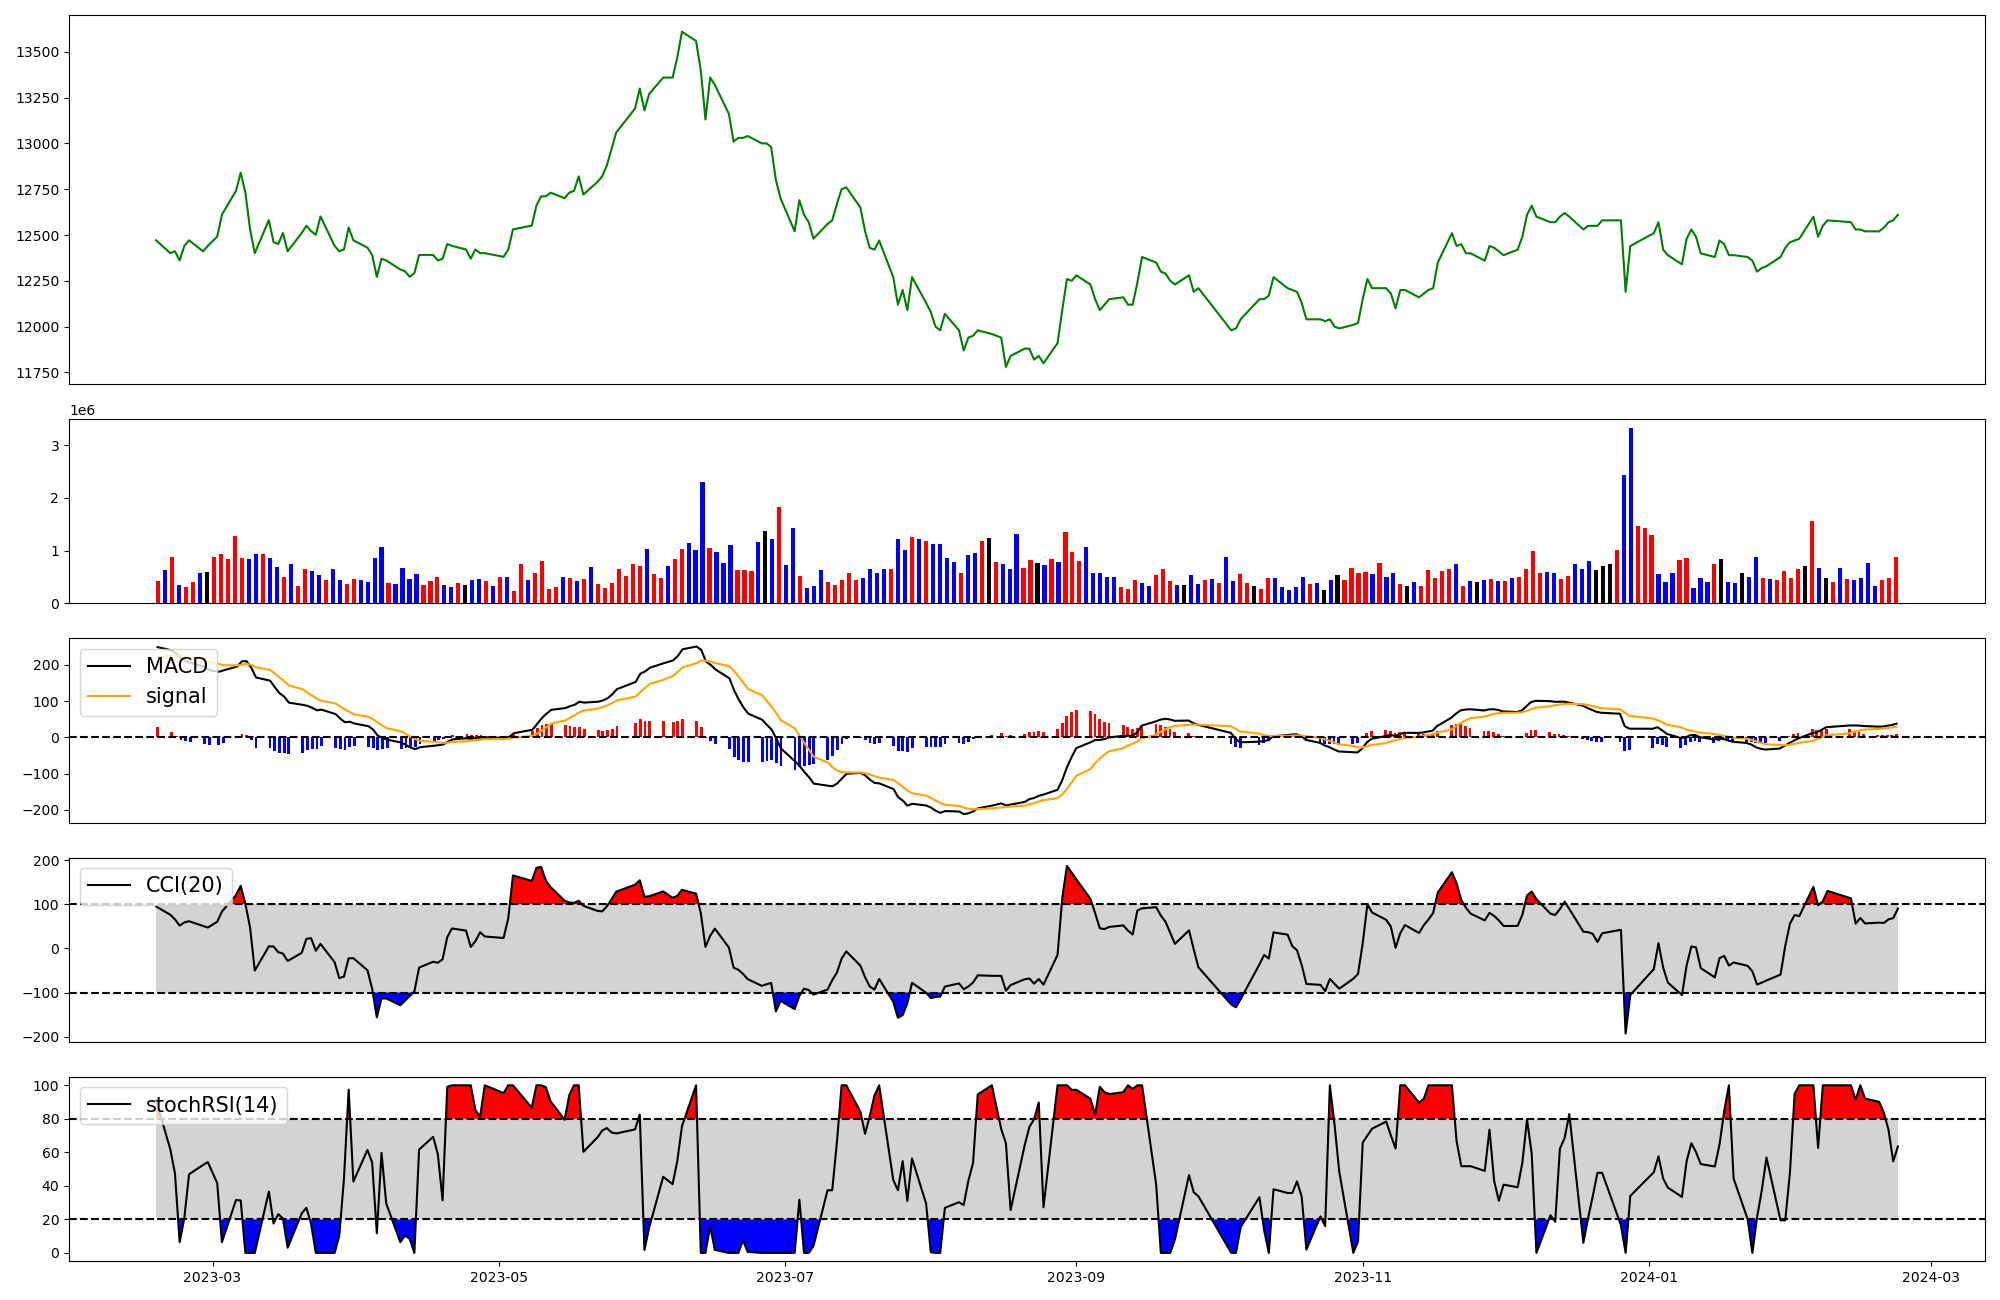Click the stochRSI(14) legend entry
Image resolution: width=2000 pixels, height=1300 pixels.
[211, 1105]
